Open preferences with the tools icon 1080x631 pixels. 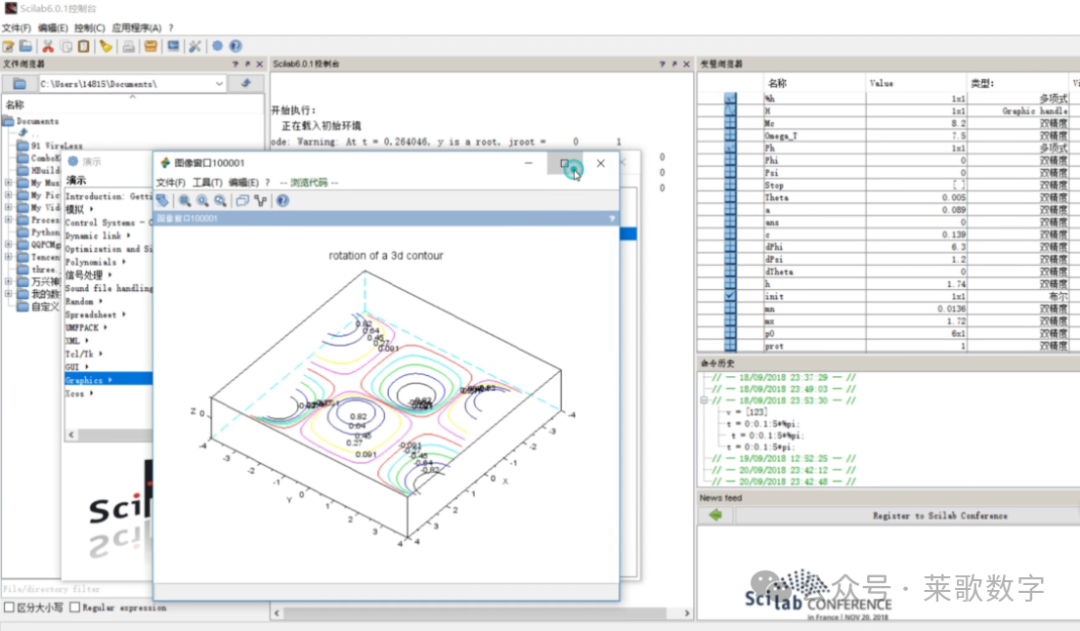(x=195, y=46)
